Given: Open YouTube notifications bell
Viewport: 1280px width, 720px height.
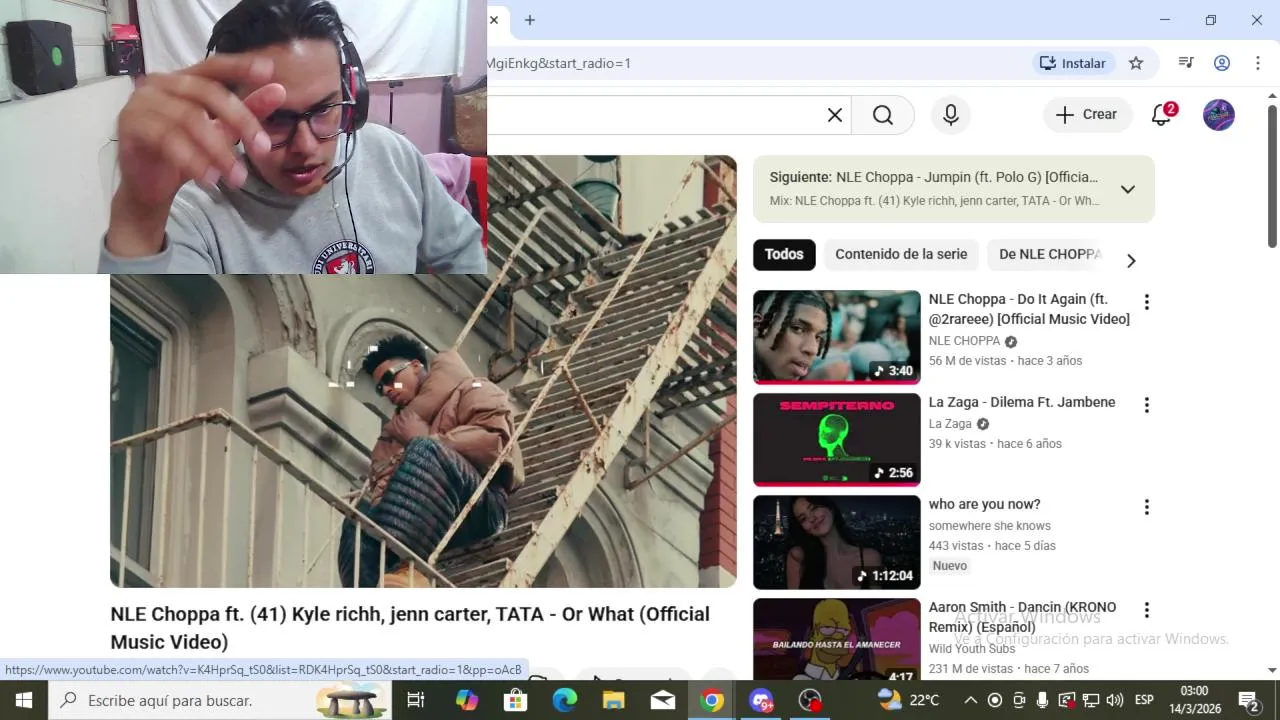Looking at the screenshot, I should pos(1162,115).
